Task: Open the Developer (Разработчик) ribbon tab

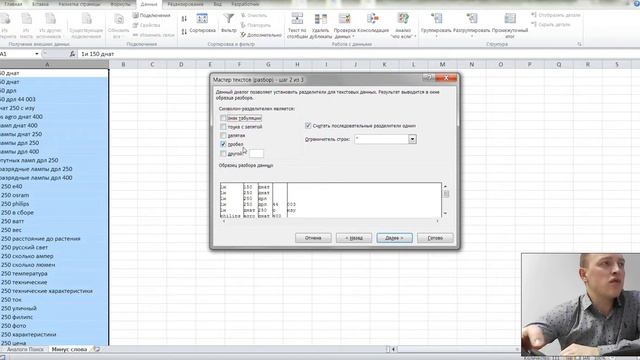Action: (245, 4)
